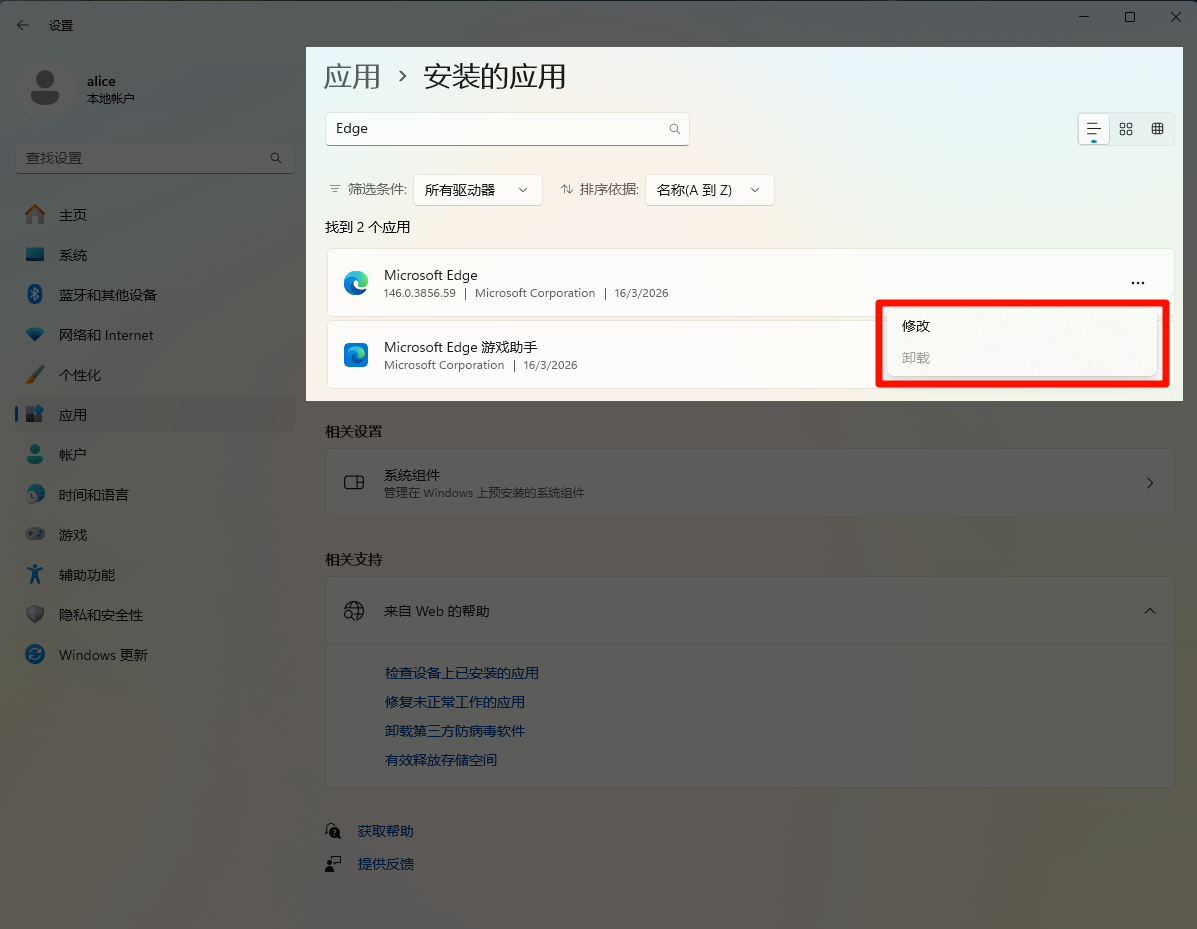Click the Microsoft Edge app name text

[431, 275]
